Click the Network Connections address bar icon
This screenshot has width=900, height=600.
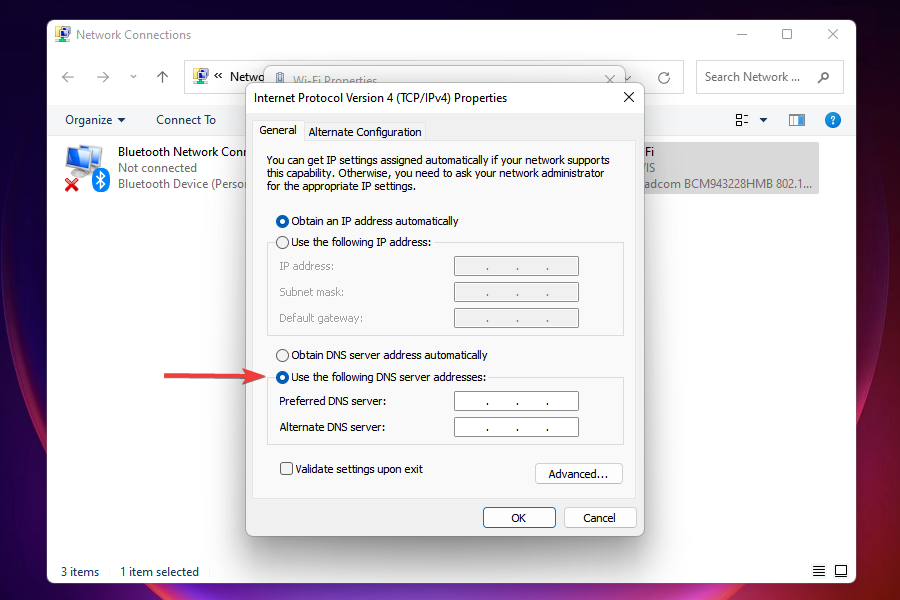(x=200, y=76)
